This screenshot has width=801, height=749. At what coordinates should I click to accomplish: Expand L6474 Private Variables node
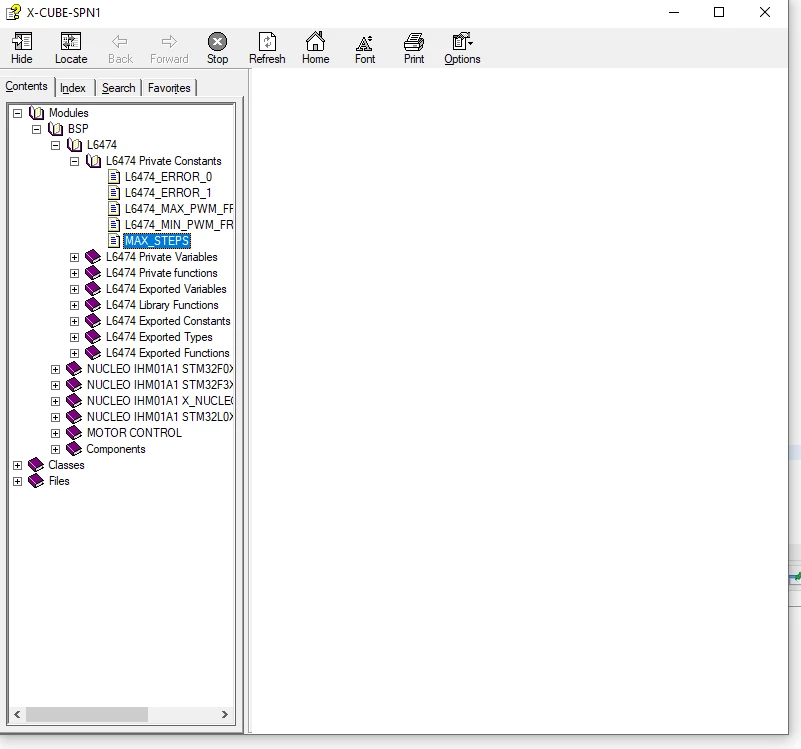coord(75,258)
